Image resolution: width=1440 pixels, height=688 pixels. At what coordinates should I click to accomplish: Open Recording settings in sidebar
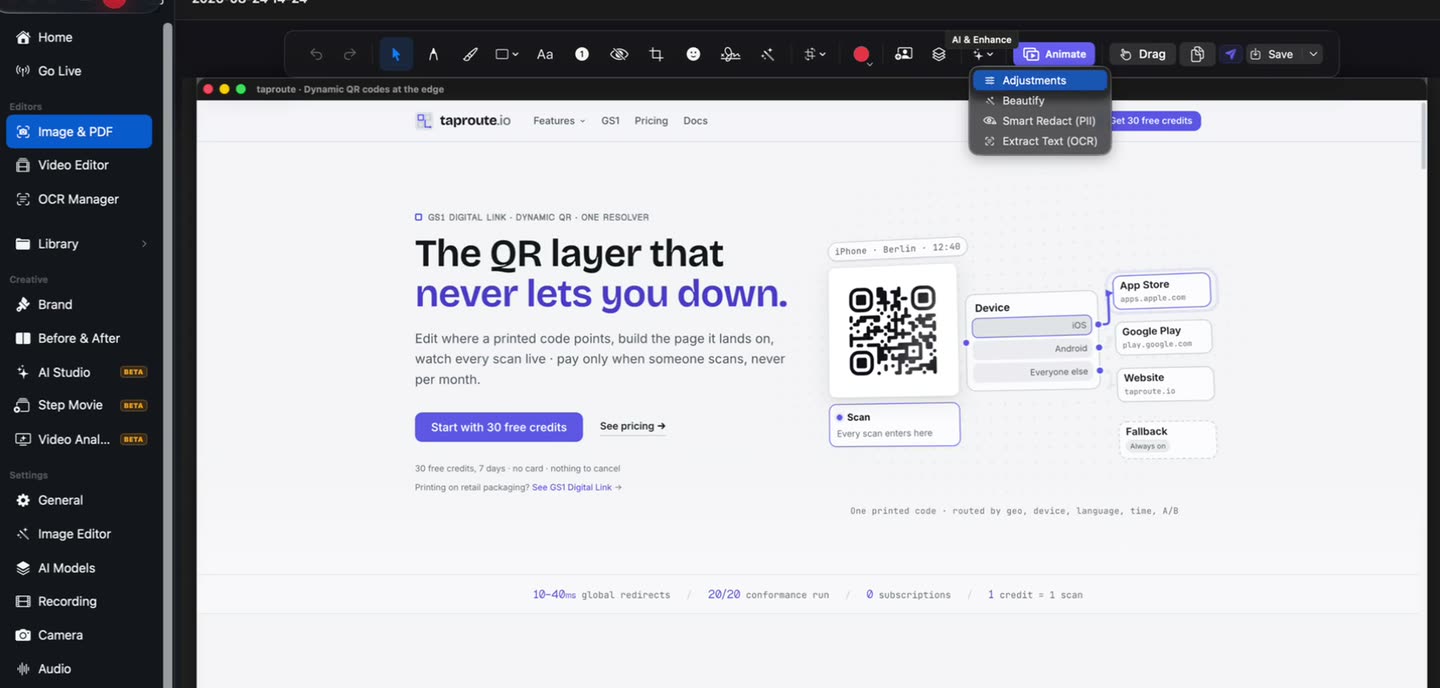tap(79, 601)
